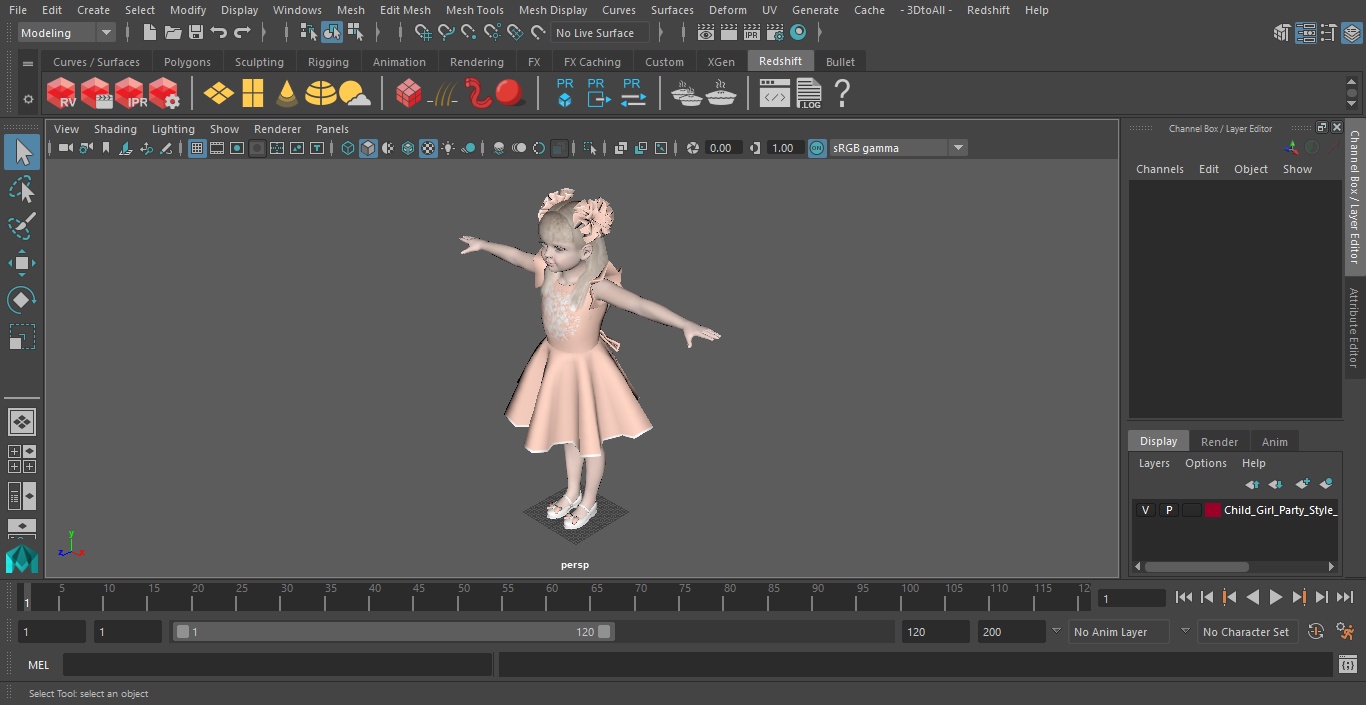Switch to the Anim layer tab

(1274, 441)
